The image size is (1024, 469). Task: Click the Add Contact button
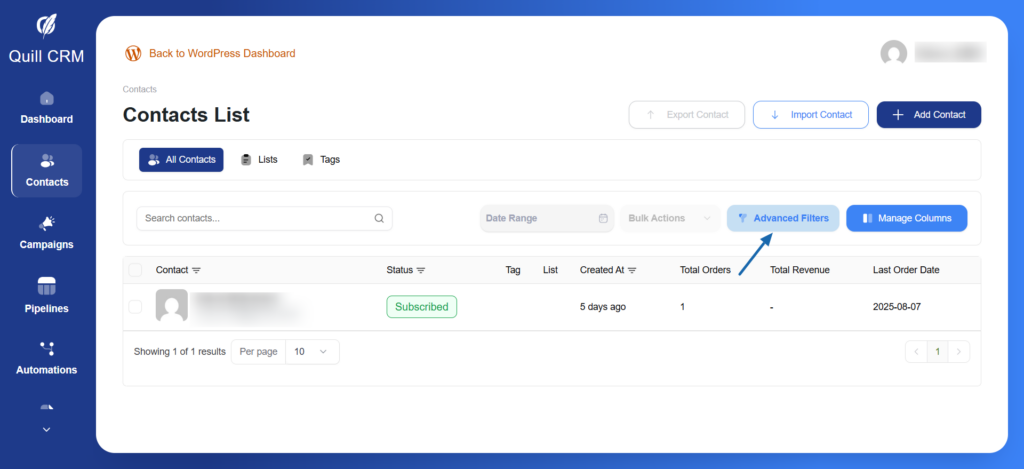click(x=928, y=115)
